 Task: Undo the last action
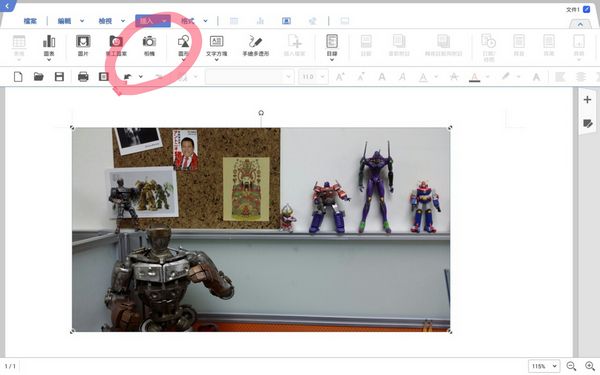pyautogui.click(x=127, y=77)
